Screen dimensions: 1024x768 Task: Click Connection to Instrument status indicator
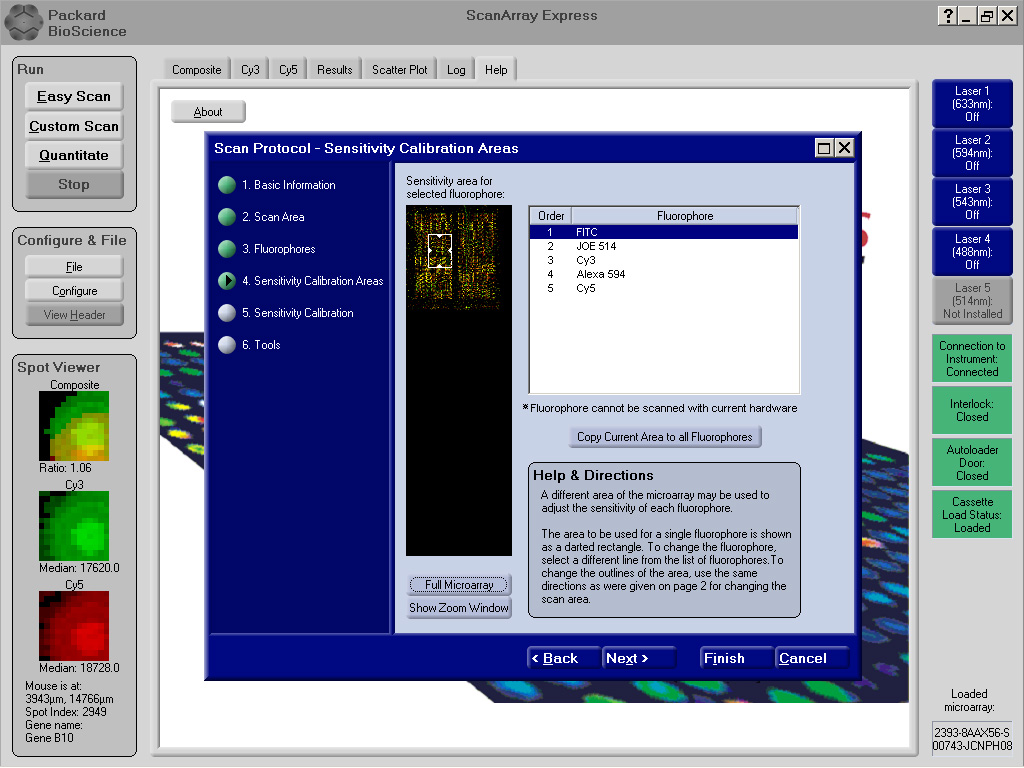click(972, 359)
